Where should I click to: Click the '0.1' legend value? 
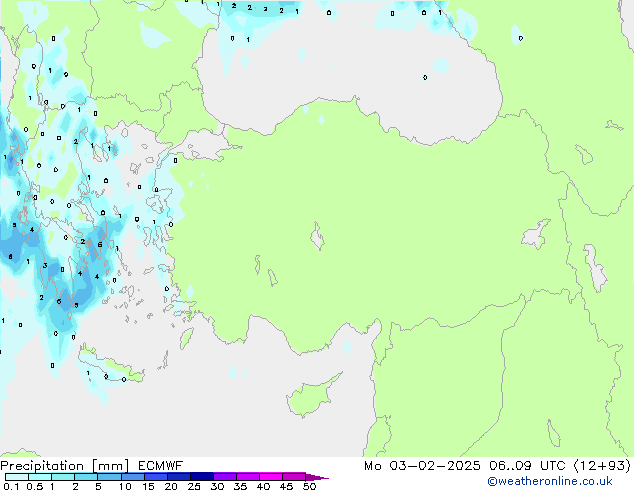tap(11, 486)
